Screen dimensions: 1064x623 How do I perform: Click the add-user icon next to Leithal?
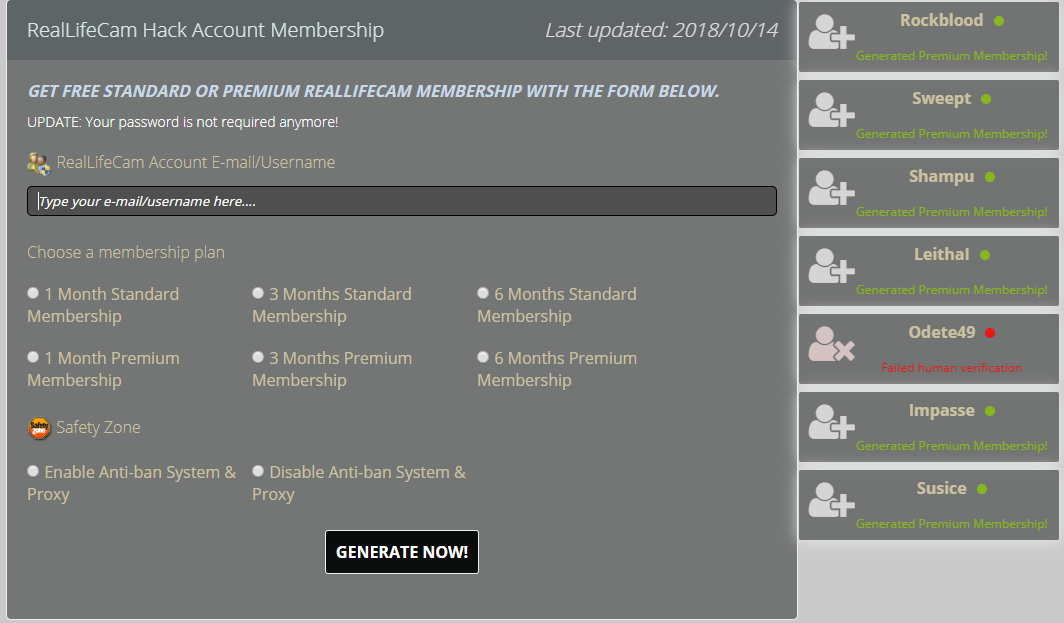831,267
